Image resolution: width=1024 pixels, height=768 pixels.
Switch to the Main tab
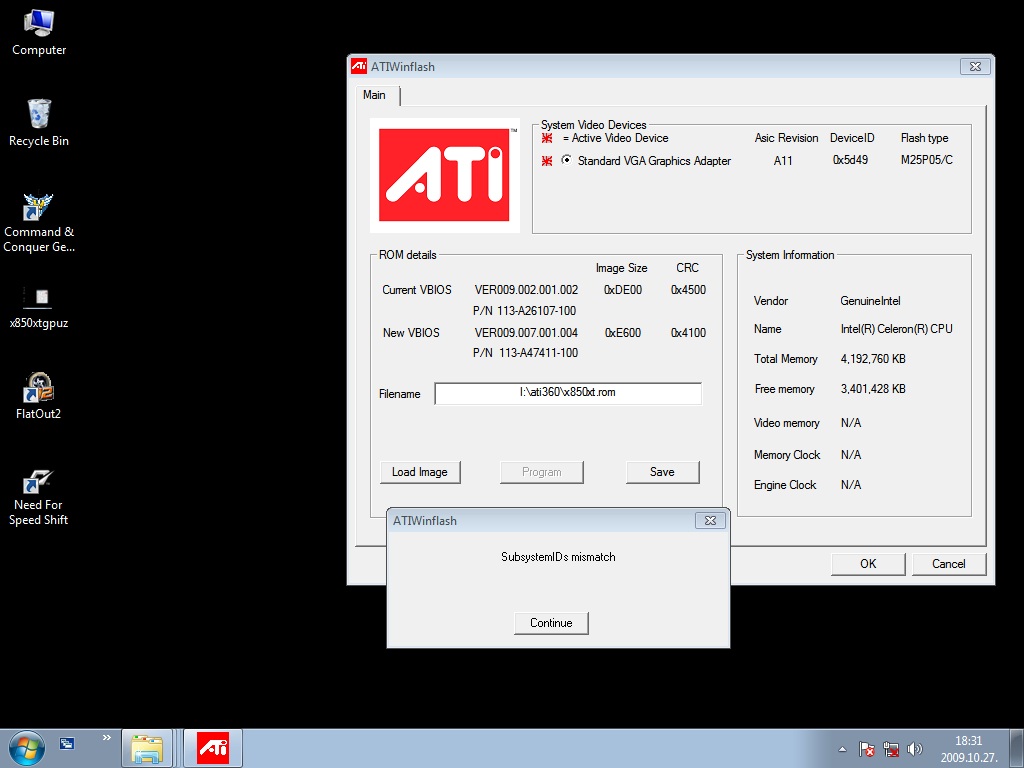(375, 95)
